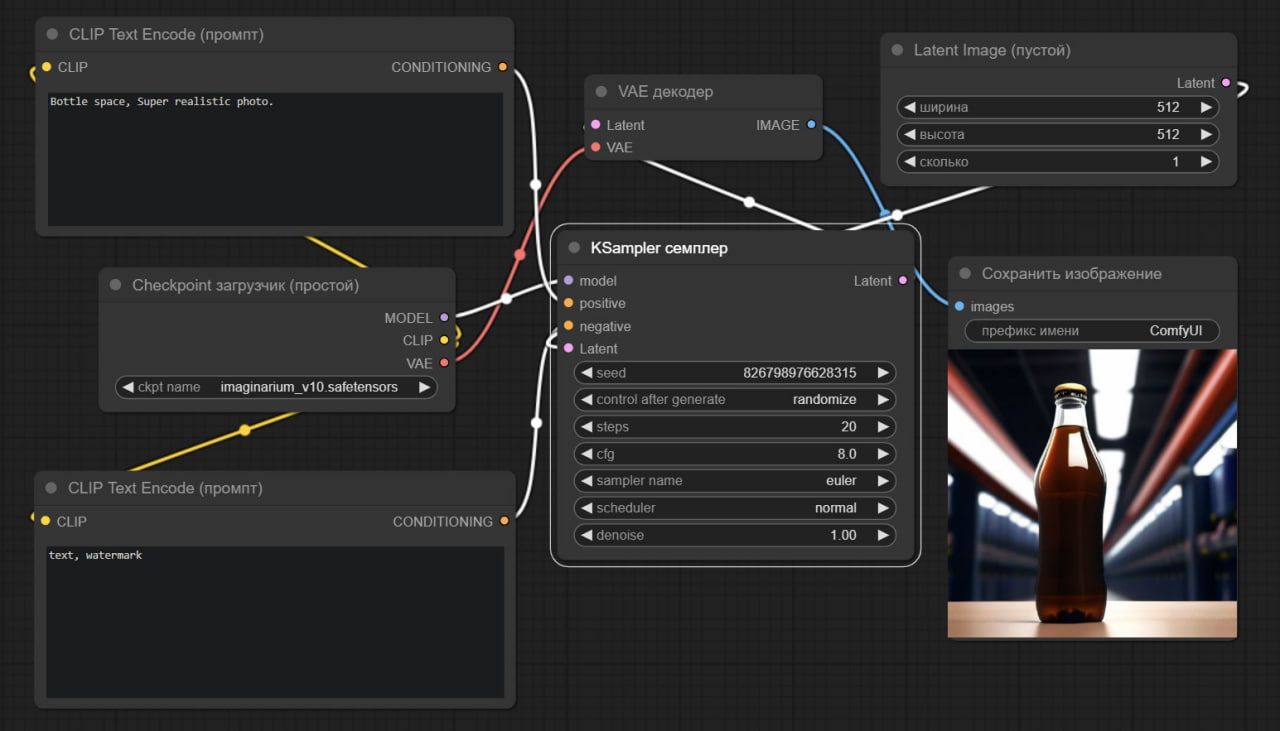This screenshot has height=731, width=1280.
Task: Click the KSampler семплер title bar
Action: [735, 248]
